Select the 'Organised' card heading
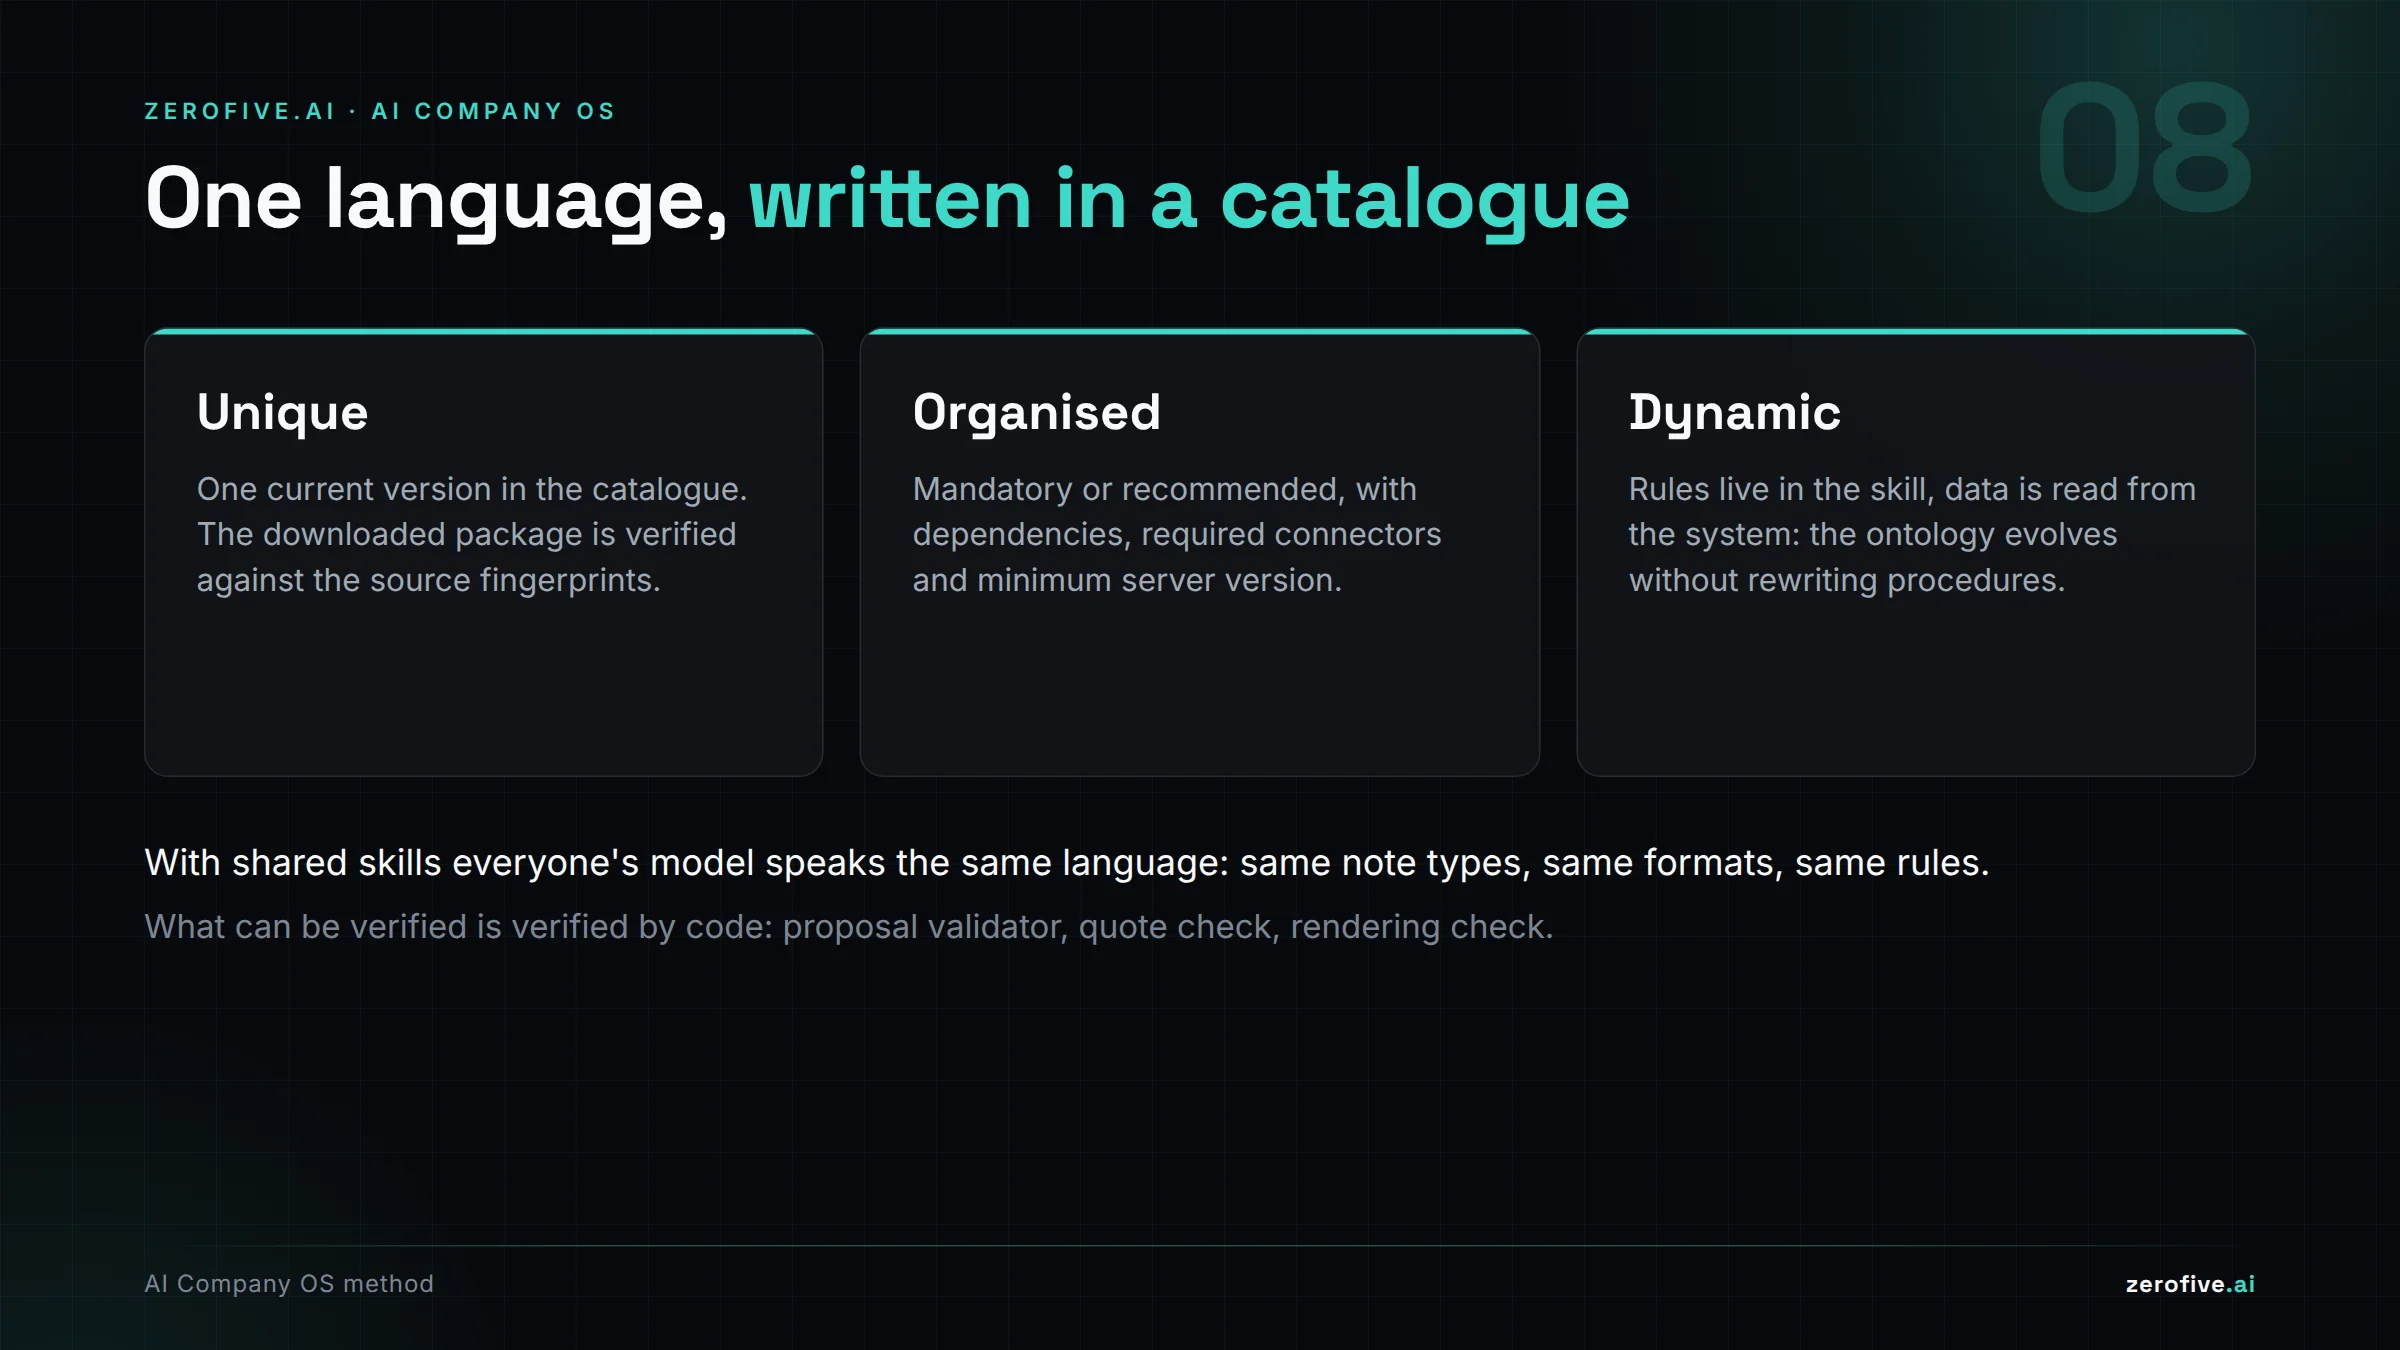This screenshot has height=1350, width=2400. 1036,413
